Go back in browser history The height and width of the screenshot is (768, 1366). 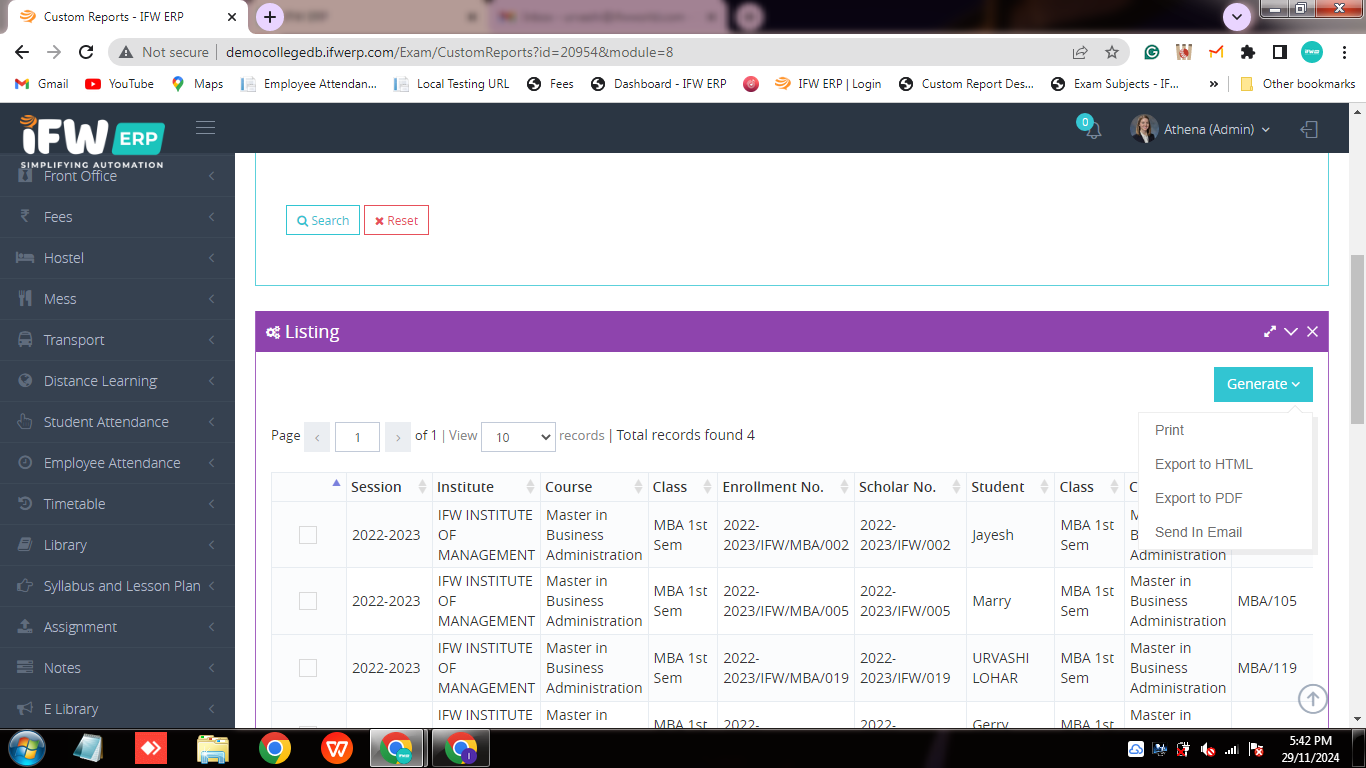pos(22,52)
